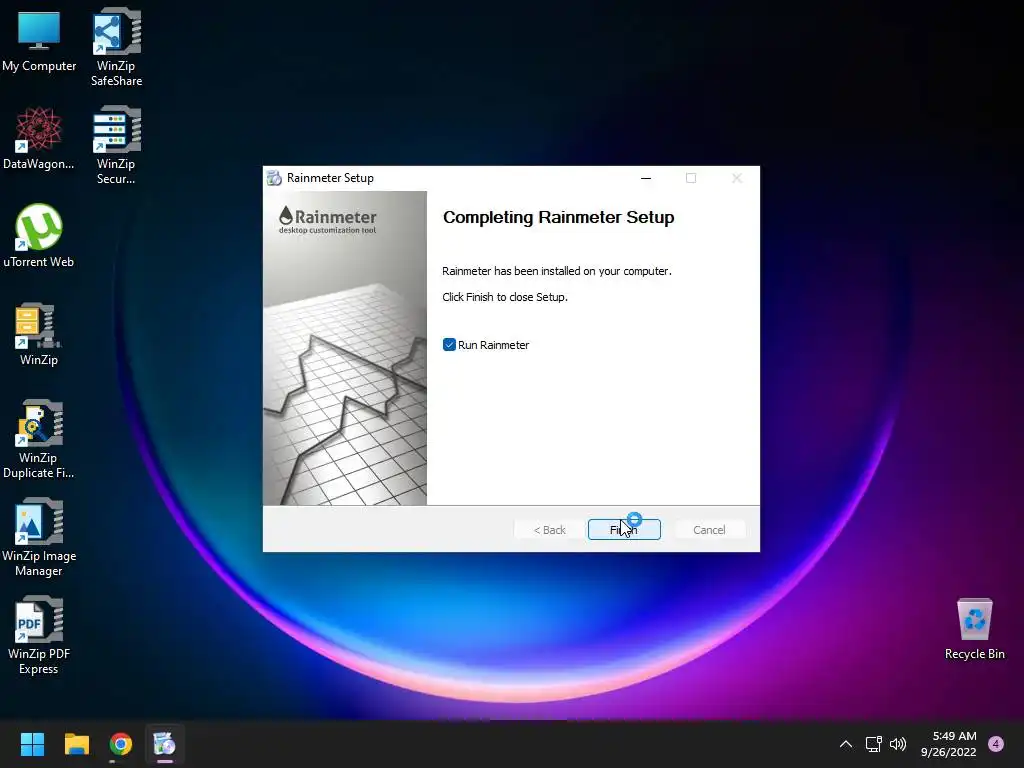The width and height of the screenshot is (1024, 768).
Task: Select the DataWagon desktop shortcut
Action: tap(39, 138)
